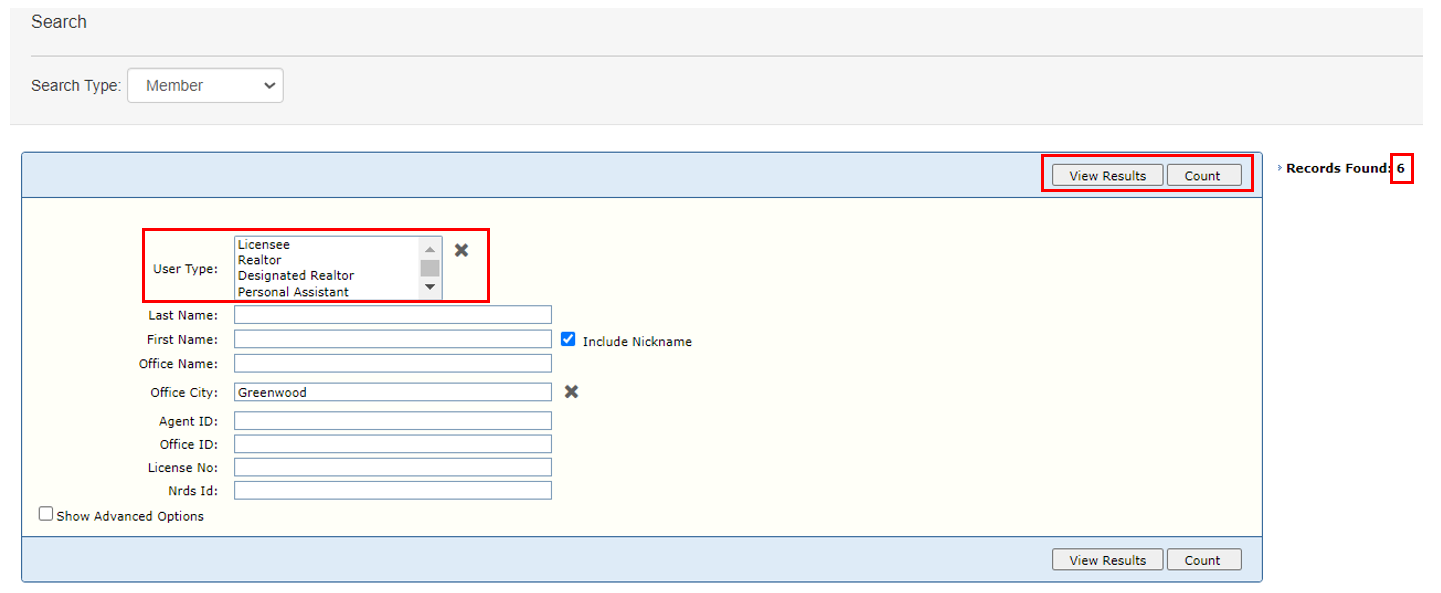Image resolution: width=1441 pixels, height=593 pixels.
Task: Click the User Type list scrollbar thumb
Action: tap(430, 268)
